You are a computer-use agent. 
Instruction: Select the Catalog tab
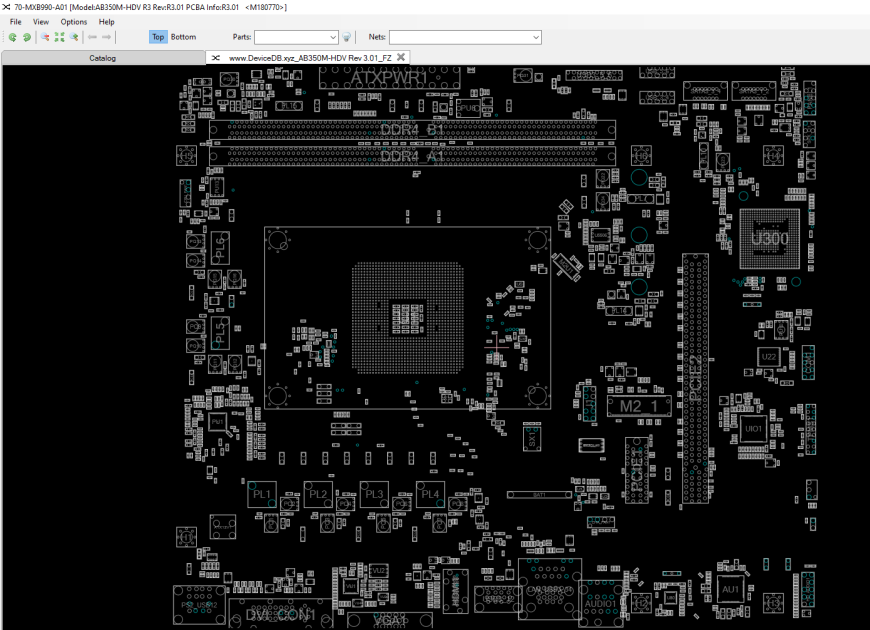click(x=103, y=58)
